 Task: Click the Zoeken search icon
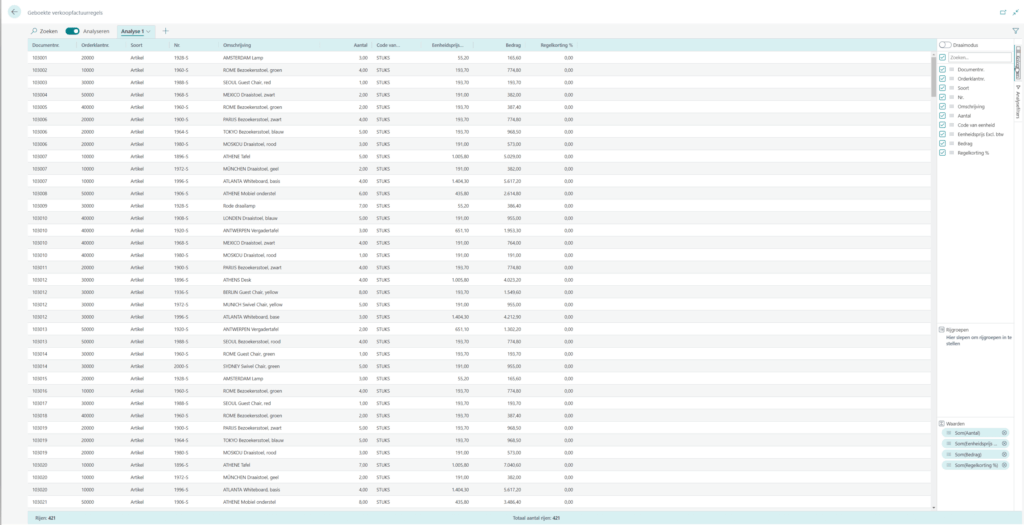coord(35,31)
